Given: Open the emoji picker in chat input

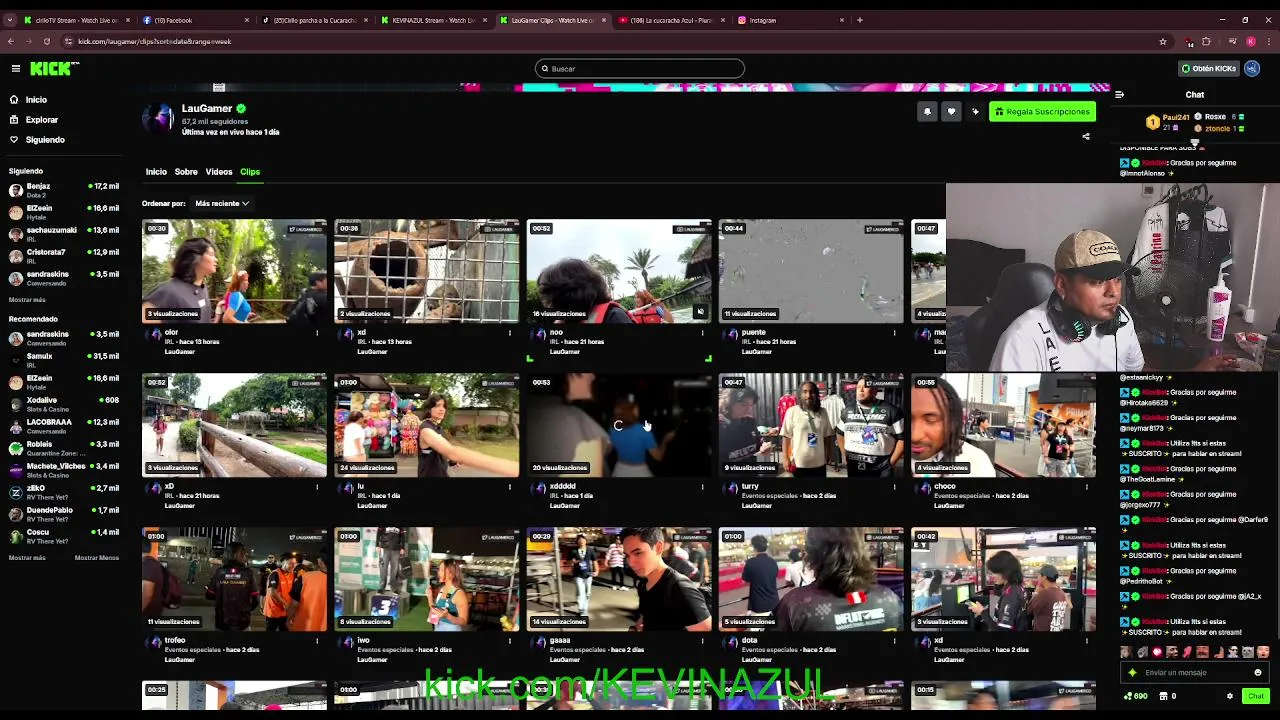Looking at the screenshot, I should [x=1258, y=673].
